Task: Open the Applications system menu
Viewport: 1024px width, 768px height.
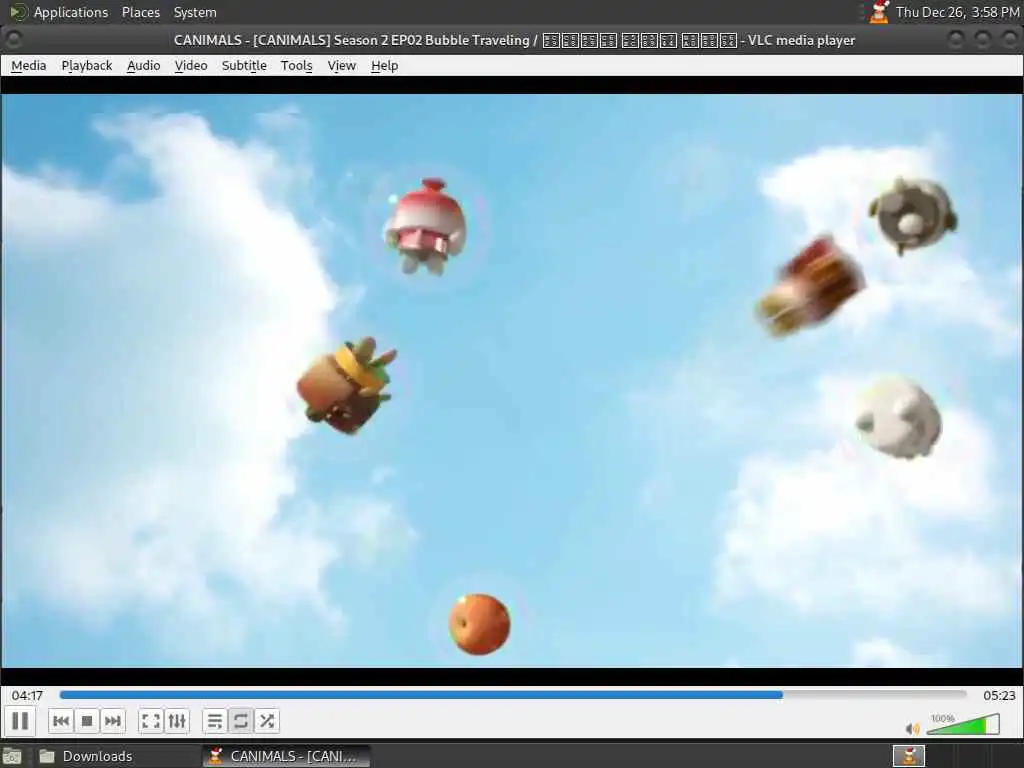Action: coord(71,12)
